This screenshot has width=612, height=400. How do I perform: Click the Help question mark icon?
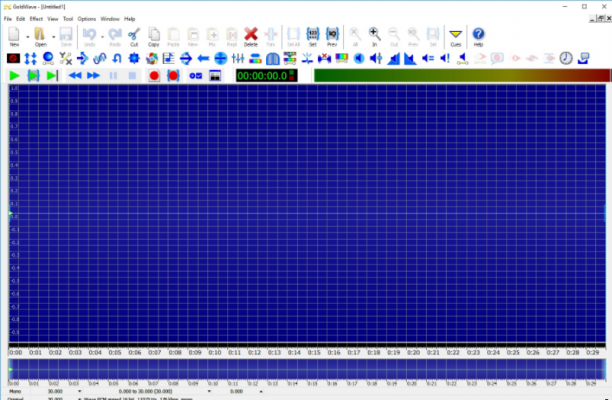[478, 37]
